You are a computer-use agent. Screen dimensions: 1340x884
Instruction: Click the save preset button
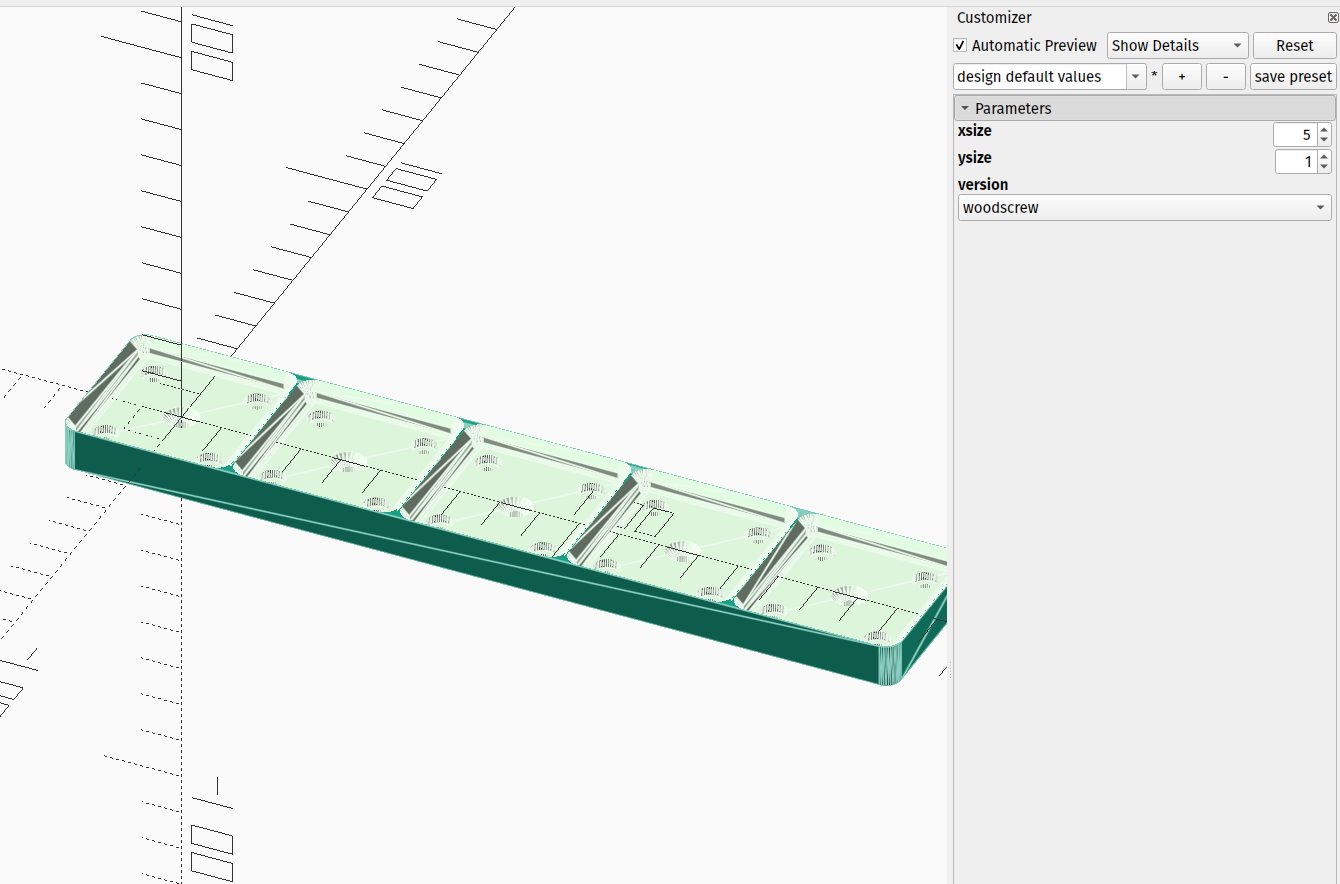pos(1292,76)
